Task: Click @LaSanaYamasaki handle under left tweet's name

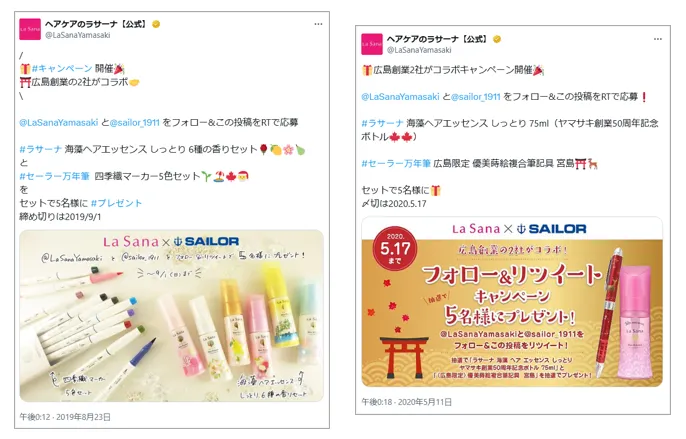Action: 77,35
